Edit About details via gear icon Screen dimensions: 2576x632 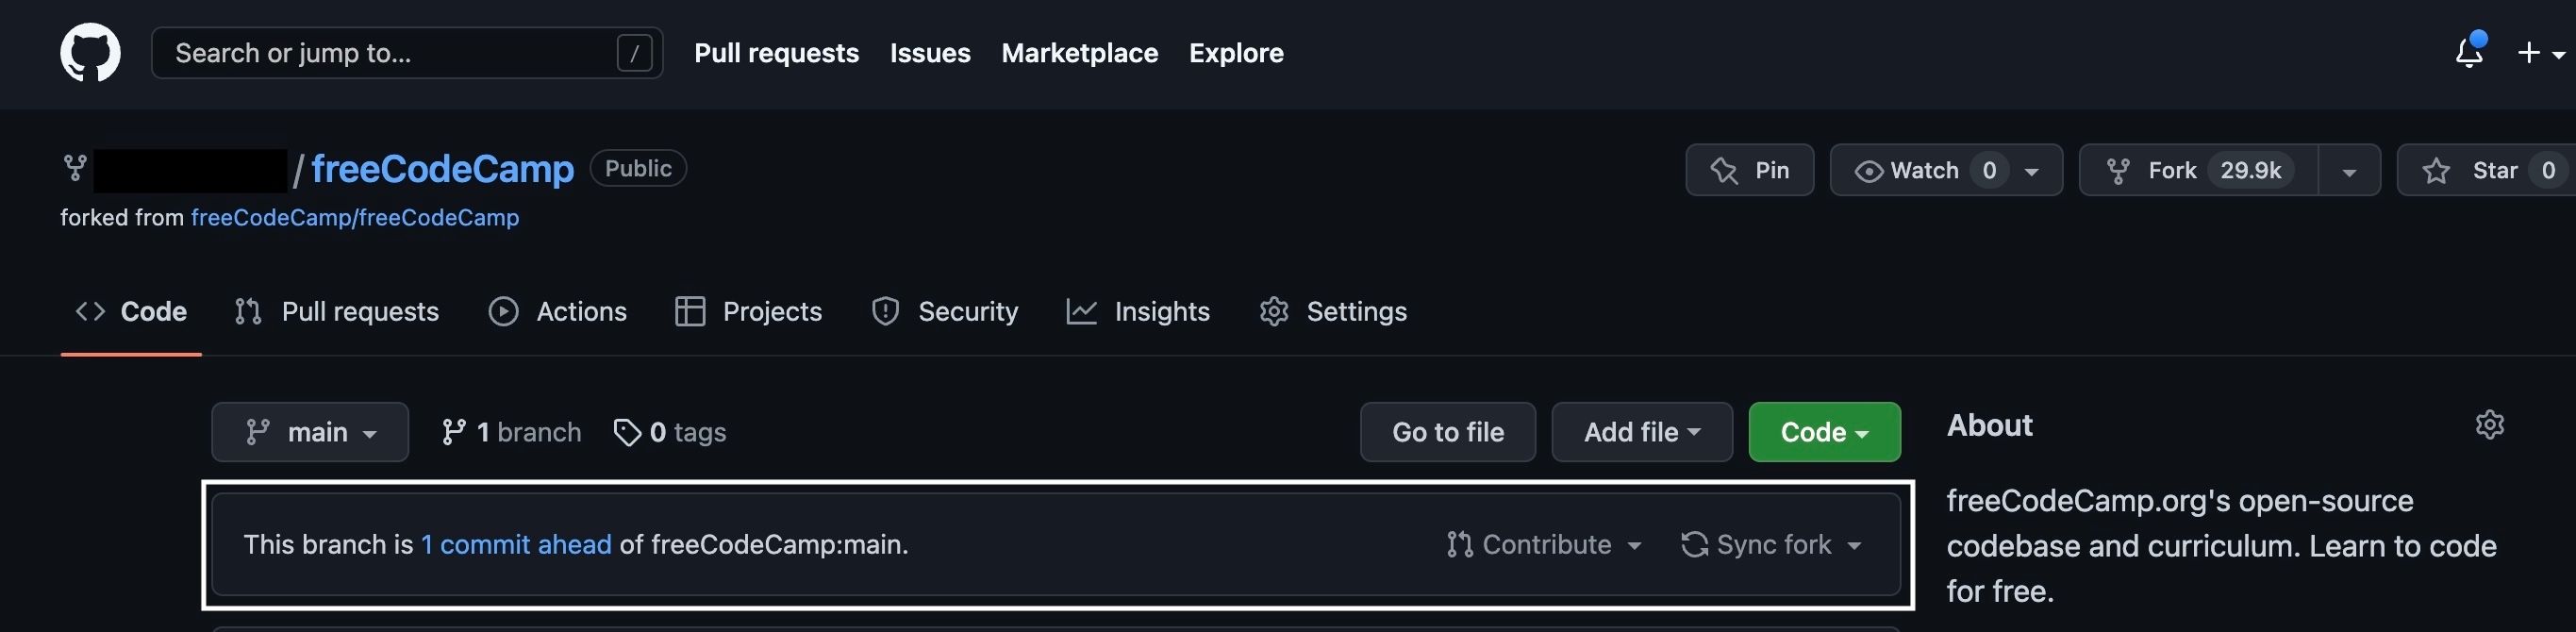[x=2489, y=425]
